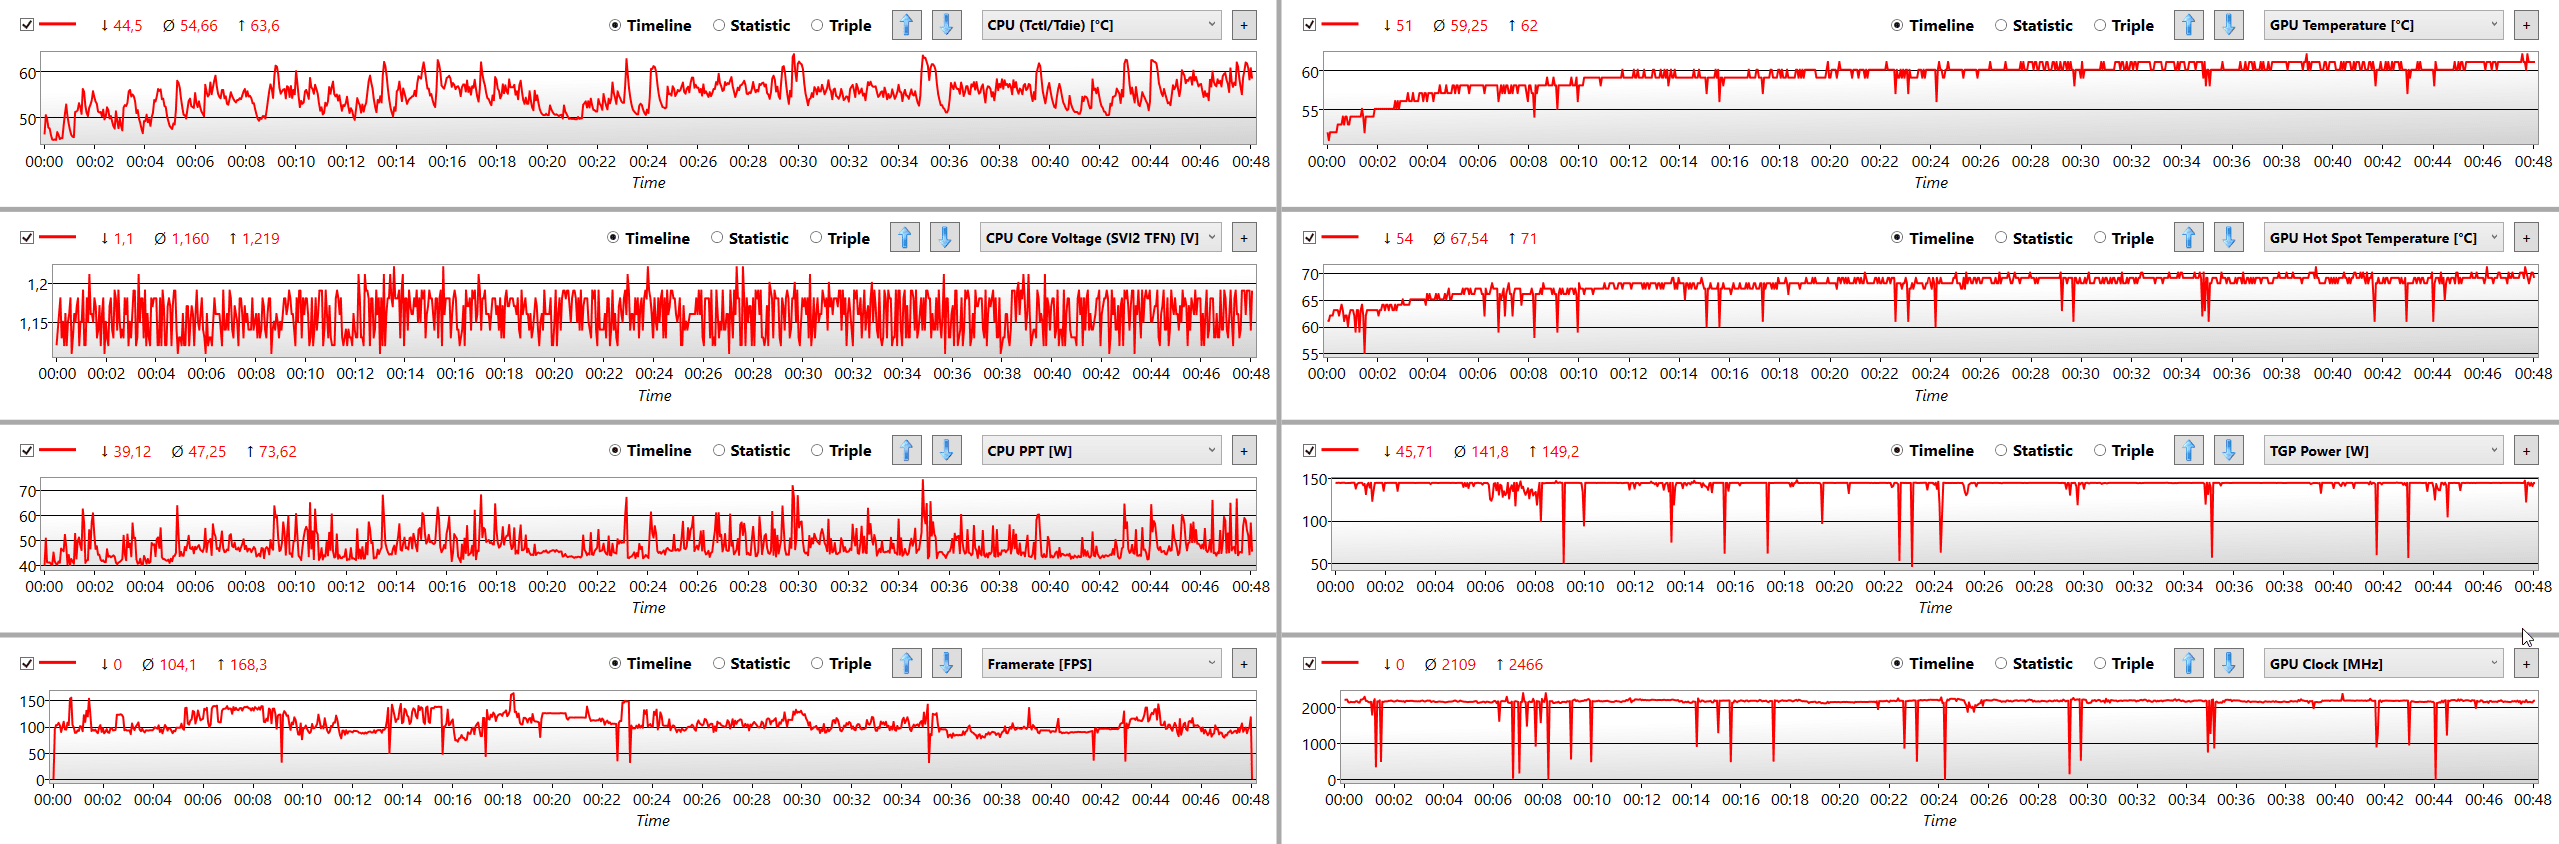Image resolution: width=2559 pixels, height=844 pixels.
Task: Open the TGP Power [W] sensor dropdown
Action: [2384, 451]
